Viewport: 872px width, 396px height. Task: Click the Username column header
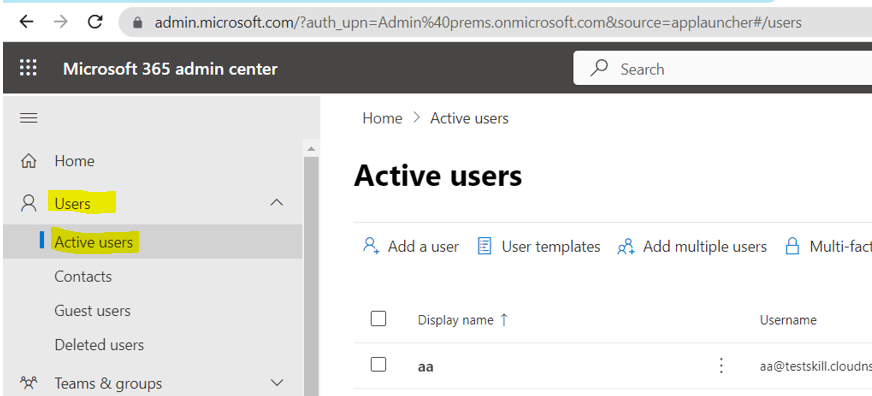pyautogui.click(x=788, y=320)
